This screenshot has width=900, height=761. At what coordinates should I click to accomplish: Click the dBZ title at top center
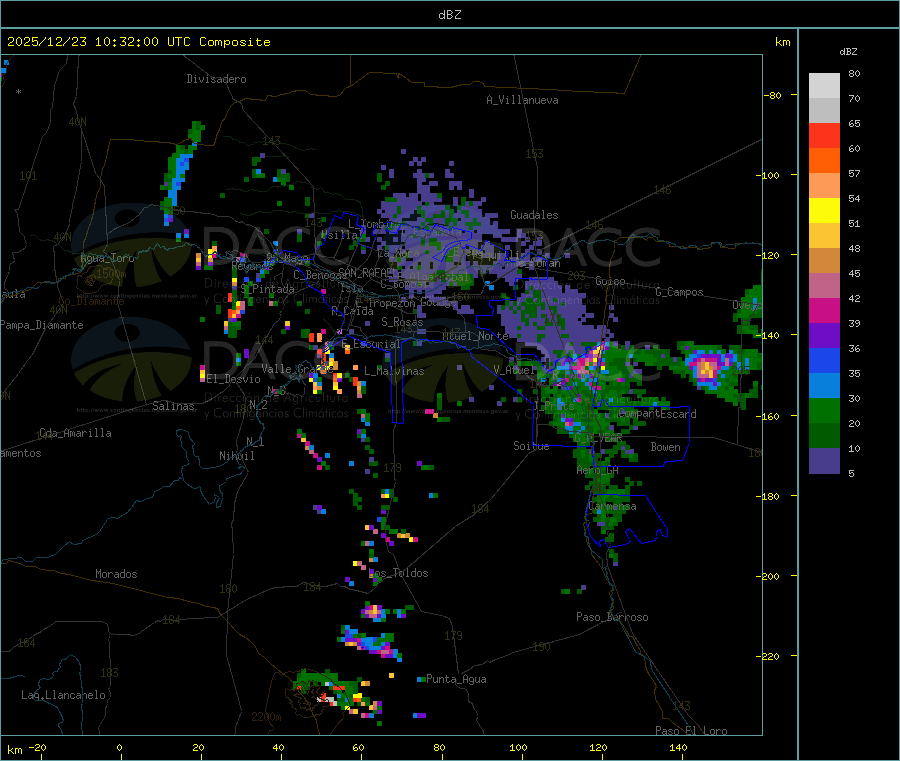click(x=449, y=15)
